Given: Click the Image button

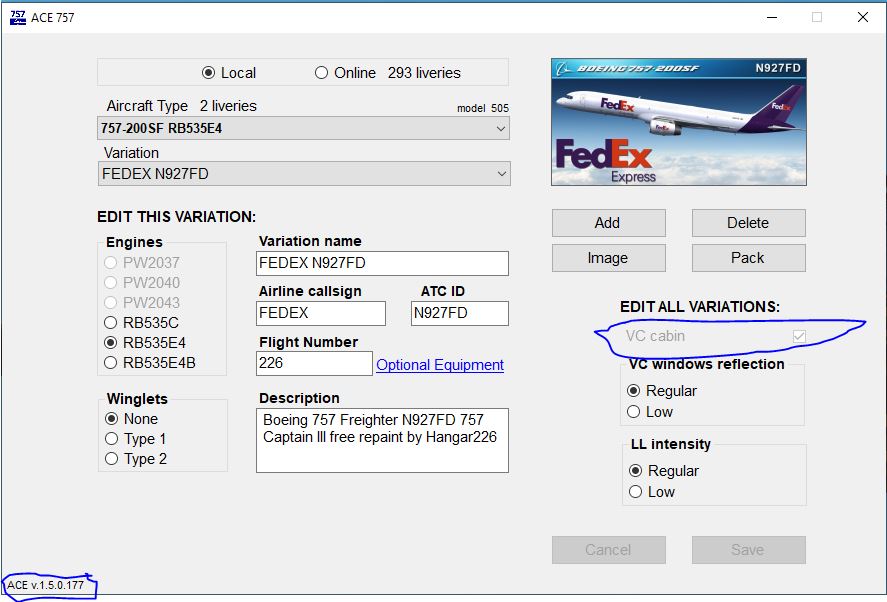Looking at the screenshot, I should tap(608, 258).
